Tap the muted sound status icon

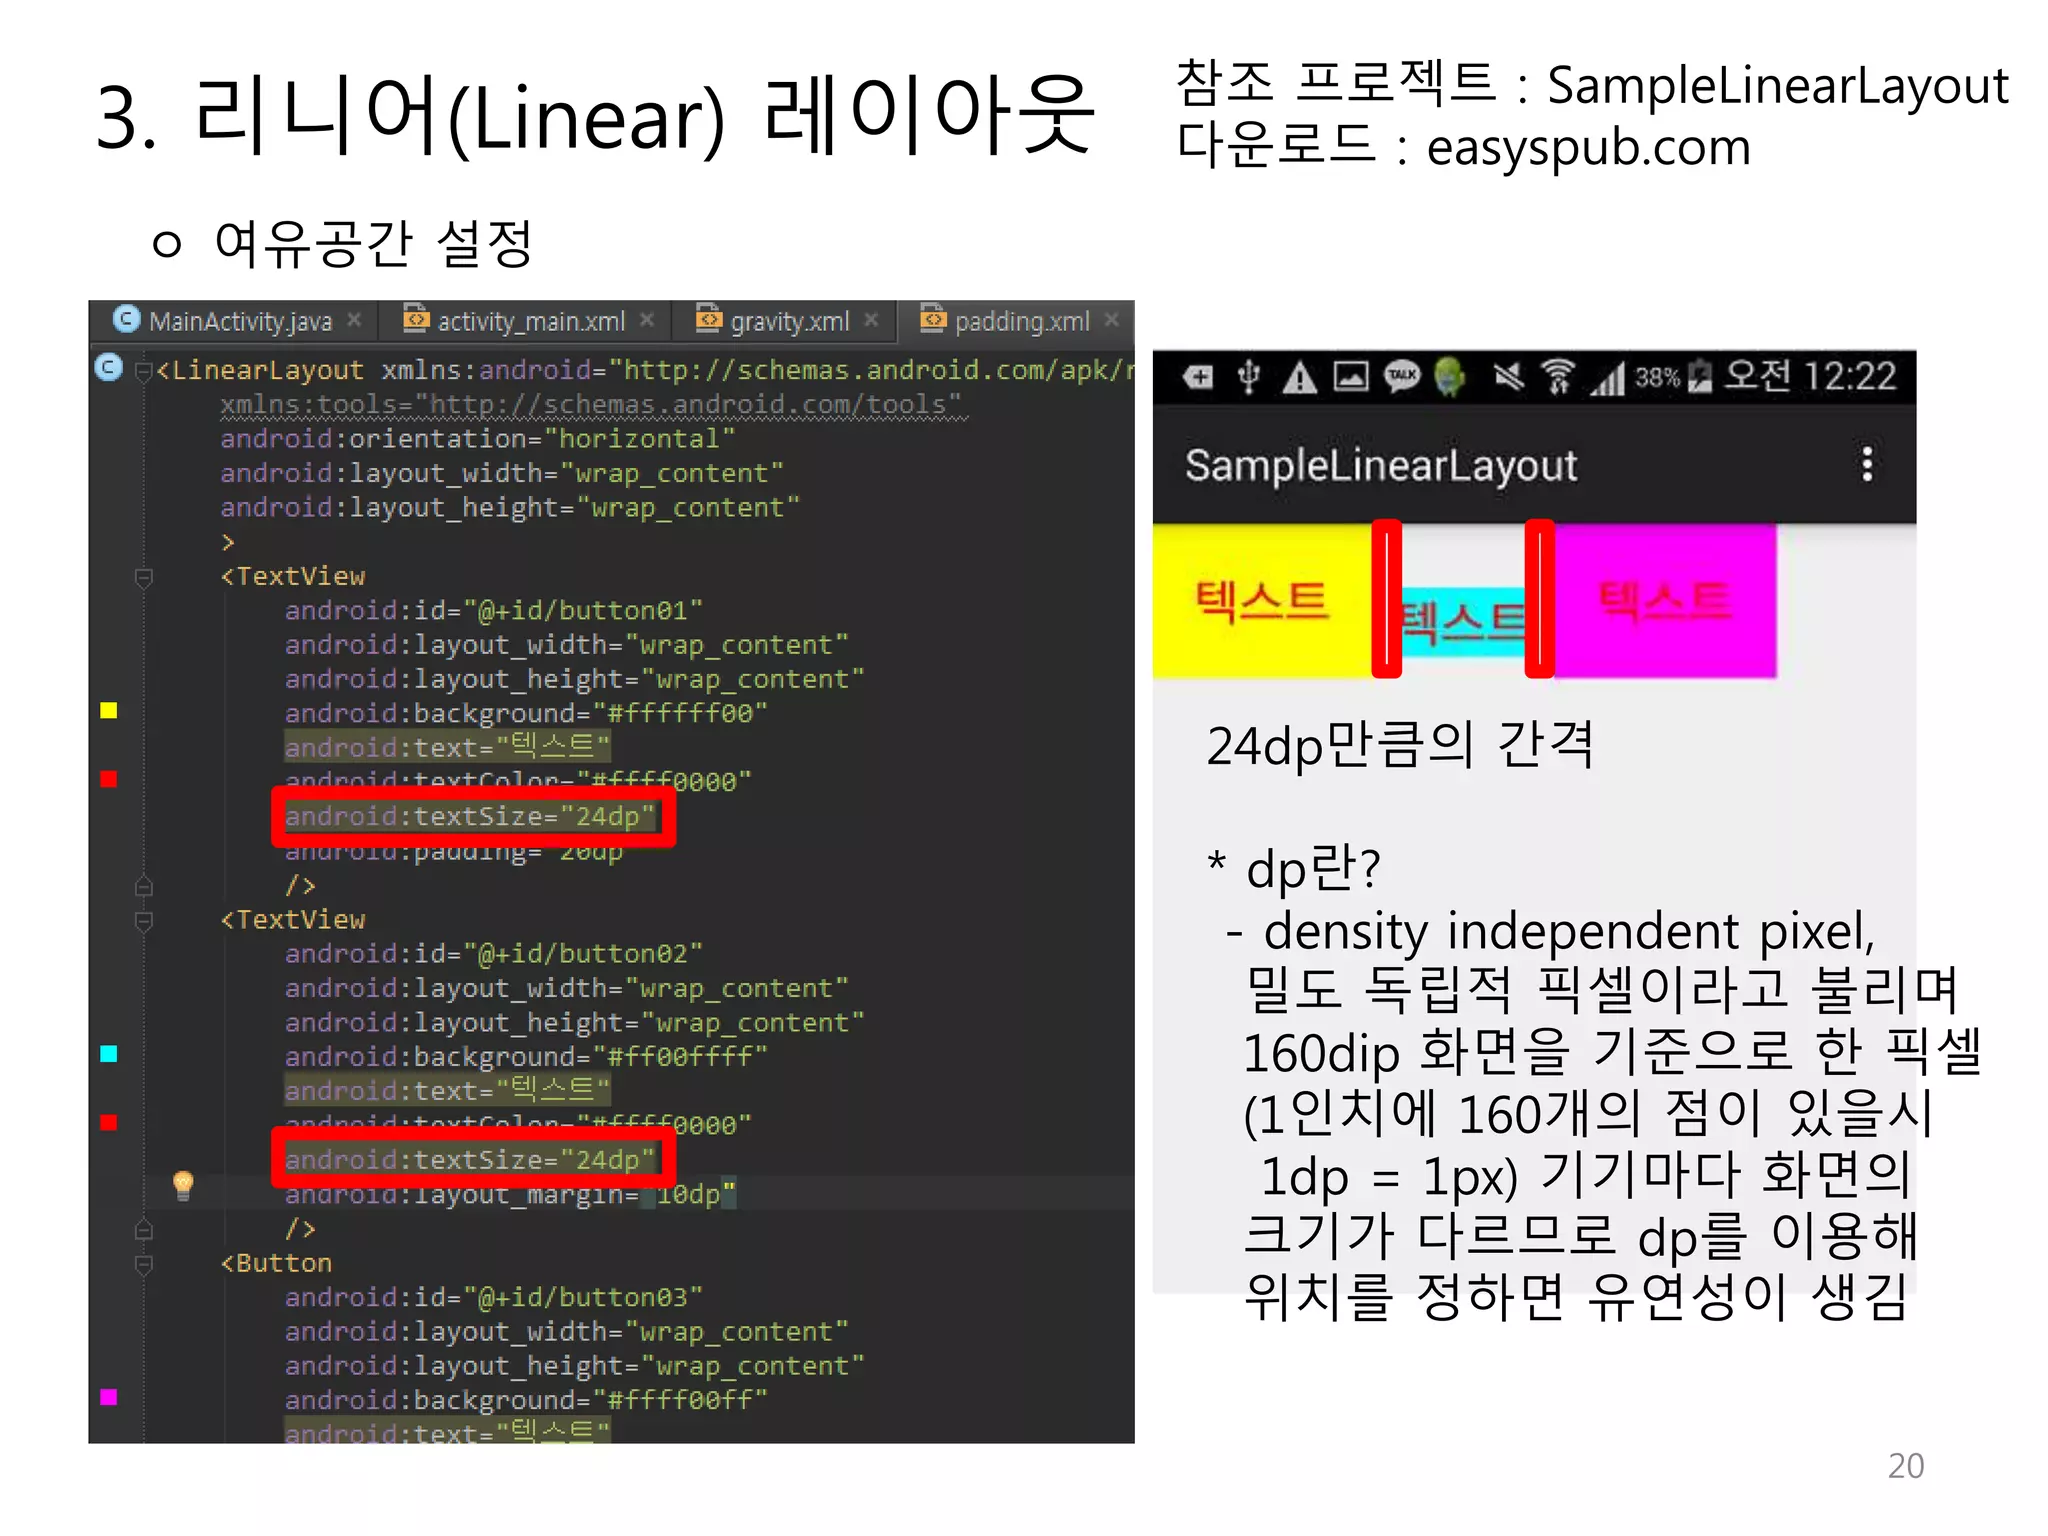[1508, 377]
